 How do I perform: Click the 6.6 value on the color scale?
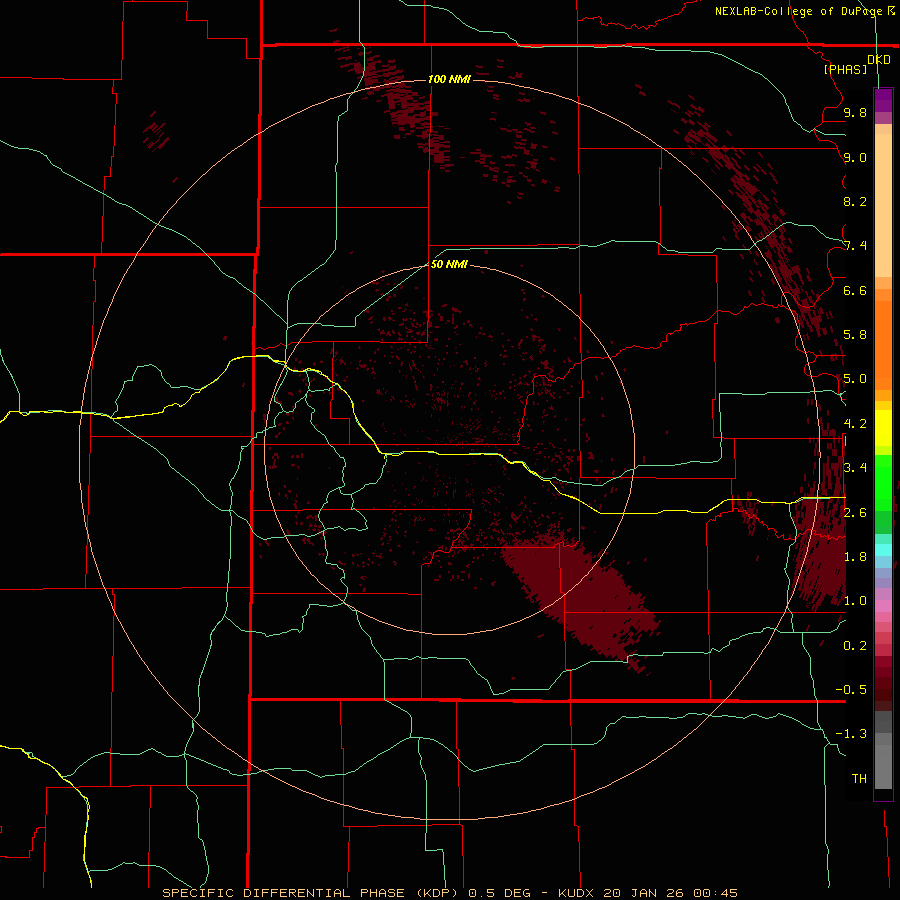(x=855, y=290)
